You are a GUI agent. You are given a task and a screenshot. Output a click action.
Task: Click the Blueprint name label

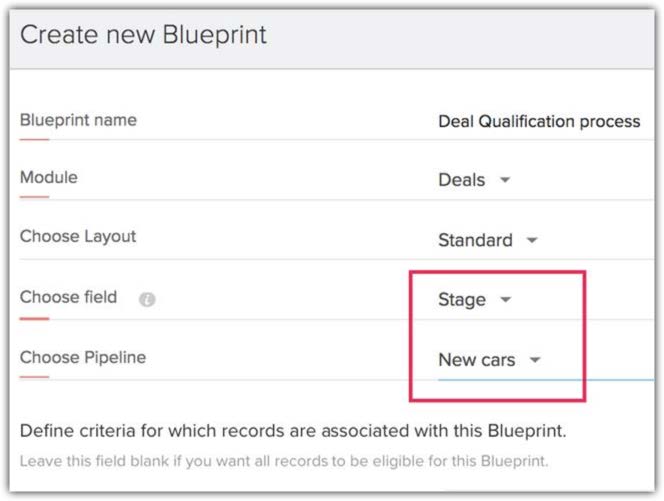[78, 120]
